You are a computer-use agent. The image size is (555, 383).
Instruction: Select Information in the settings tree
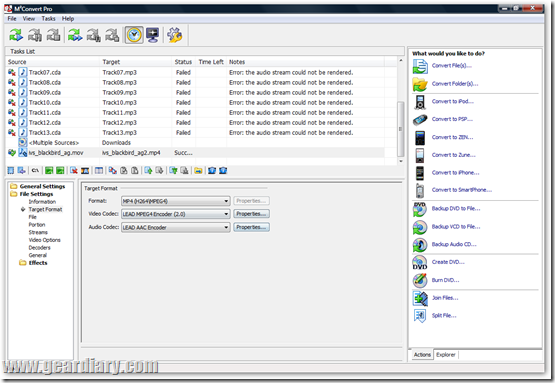click(42, 202)
